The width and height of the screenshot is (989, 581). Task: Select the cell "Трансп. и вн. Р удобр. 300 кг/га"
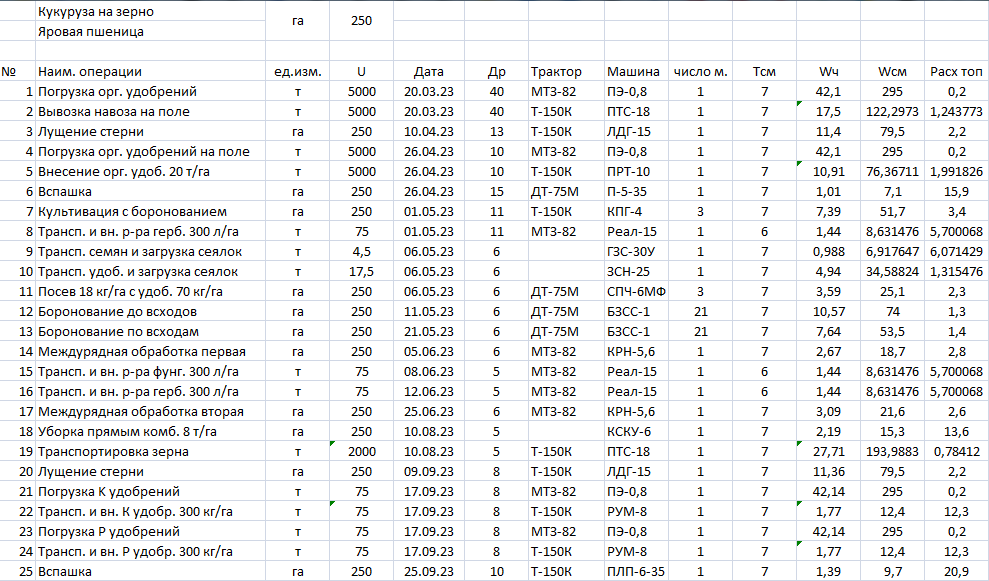tap(150, 552)
